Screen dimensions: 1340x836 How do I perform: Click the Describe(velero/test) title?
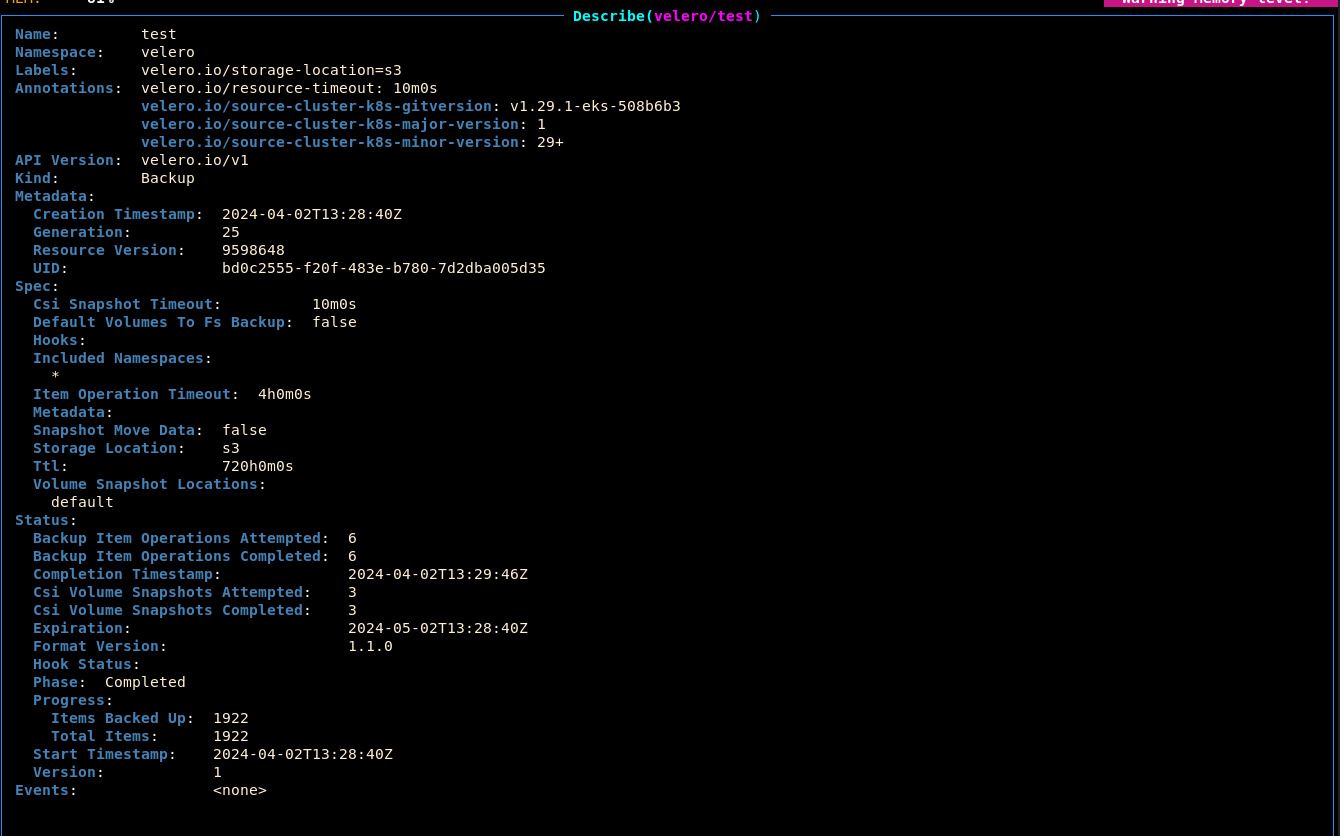665,16
